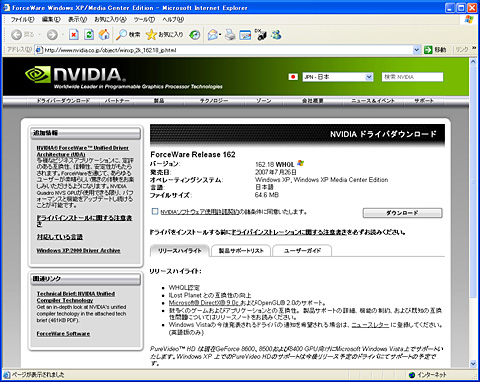Image resolution: width=480 pixels, height=382 pixels.
Task: Expand the Back button history arrow
Action: pyautogui.click(x=39, y=34)
